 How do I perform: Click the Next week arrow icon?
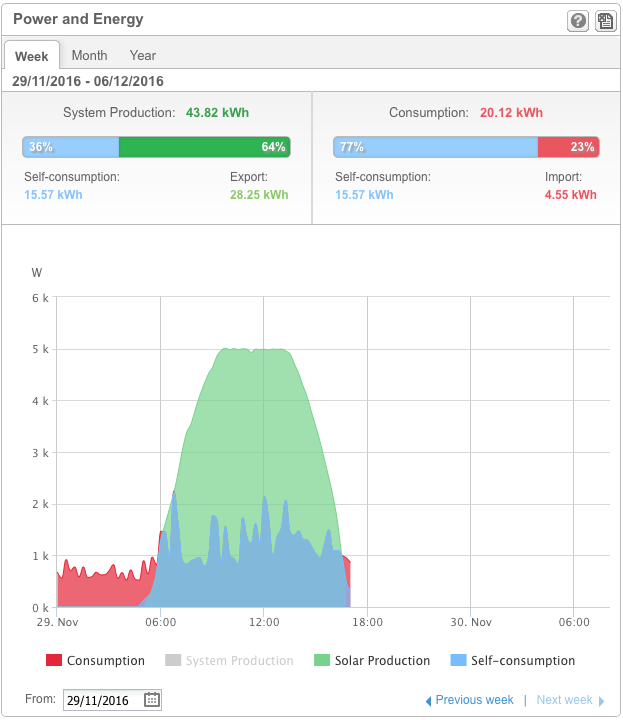601,701
